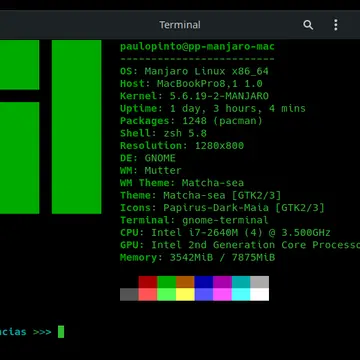360x360 pixels.
Task: Click the Icons: Papirus-Dark-Maia line
Action: pos(222,208)
